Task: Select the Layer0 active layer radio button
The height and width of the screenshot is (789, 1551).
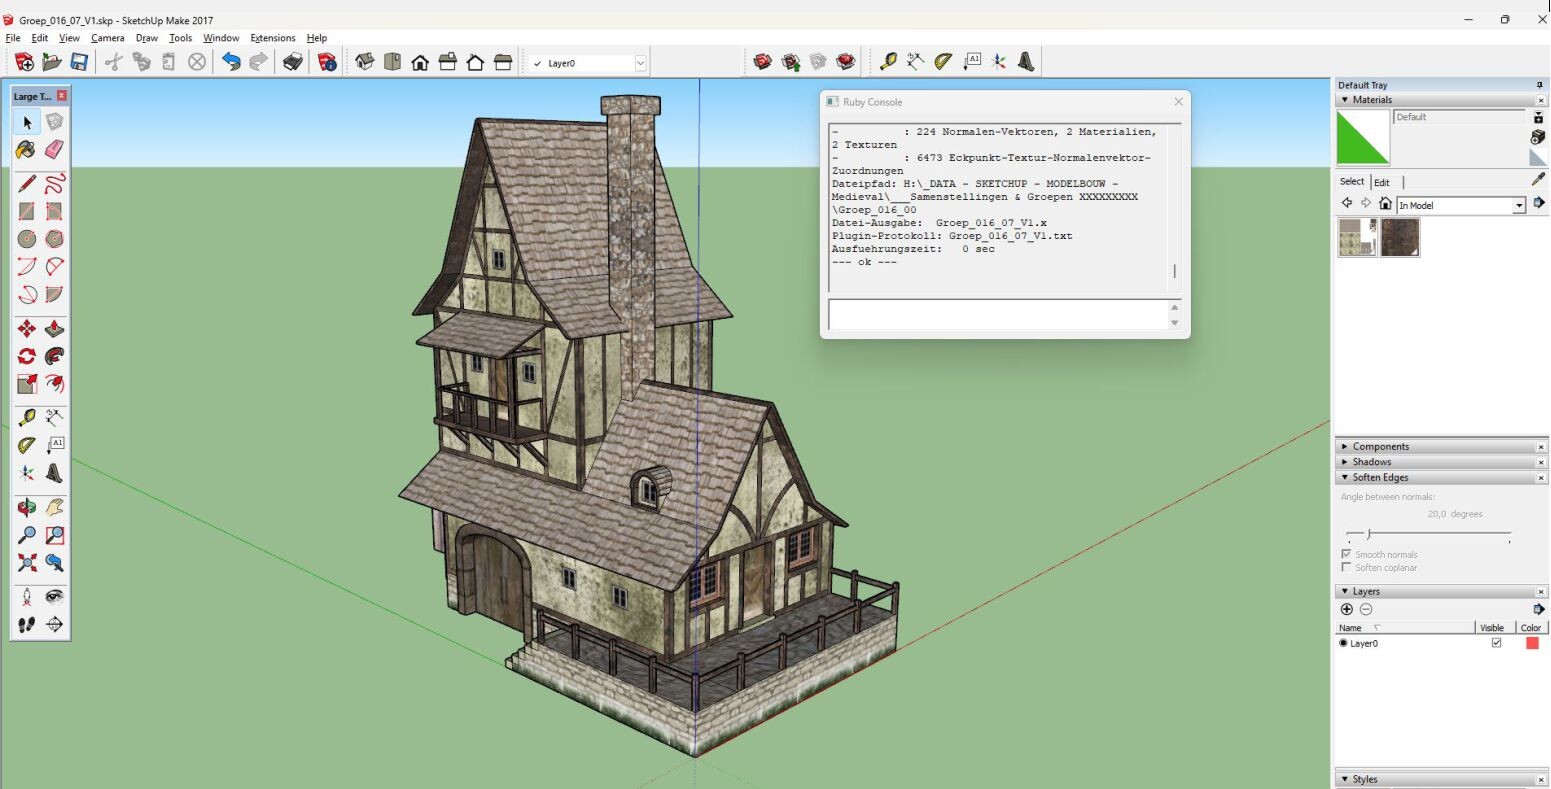Action: coord(1343,643)
